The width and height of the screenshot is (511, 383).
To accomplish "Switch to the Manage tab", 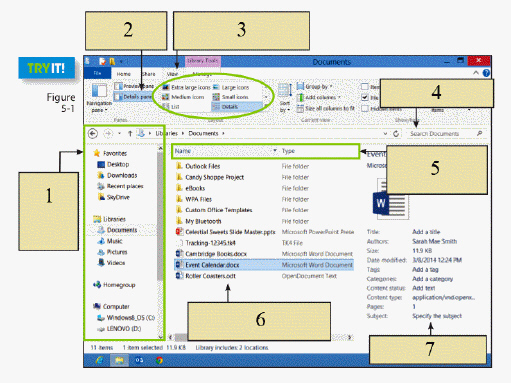I will click(202, 74).
